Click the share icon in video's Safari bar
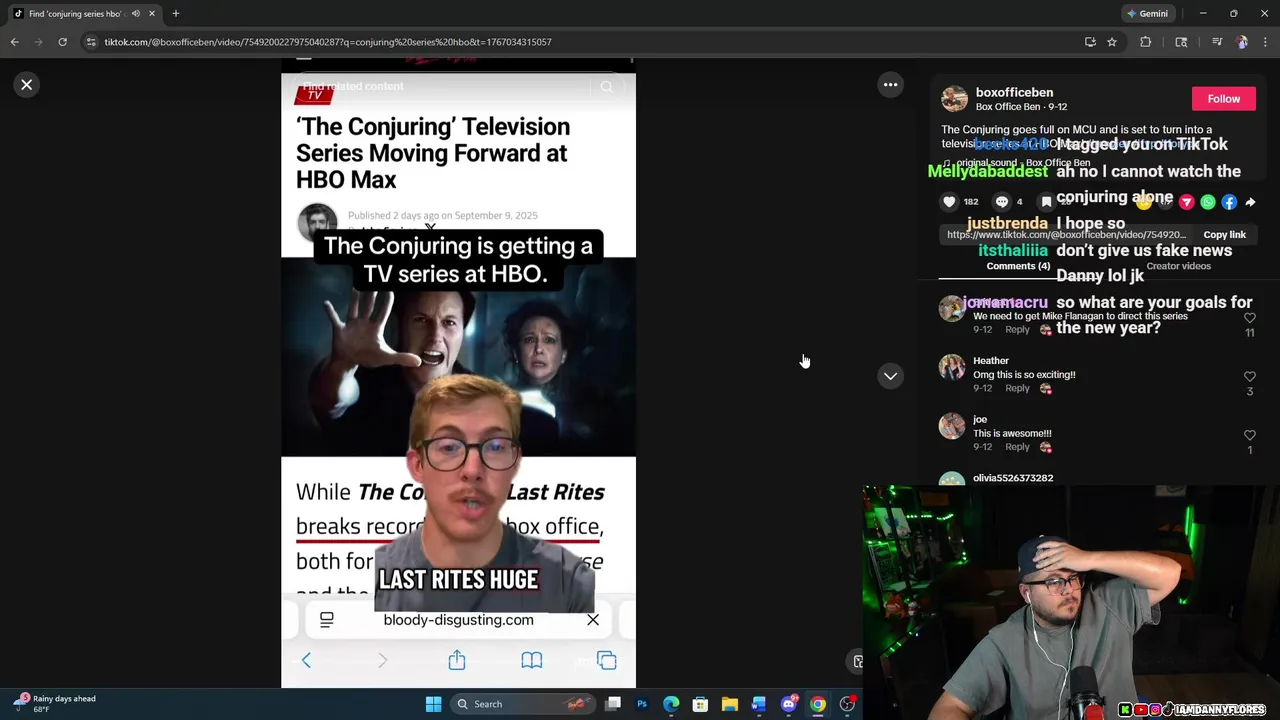 click(457, 660)
